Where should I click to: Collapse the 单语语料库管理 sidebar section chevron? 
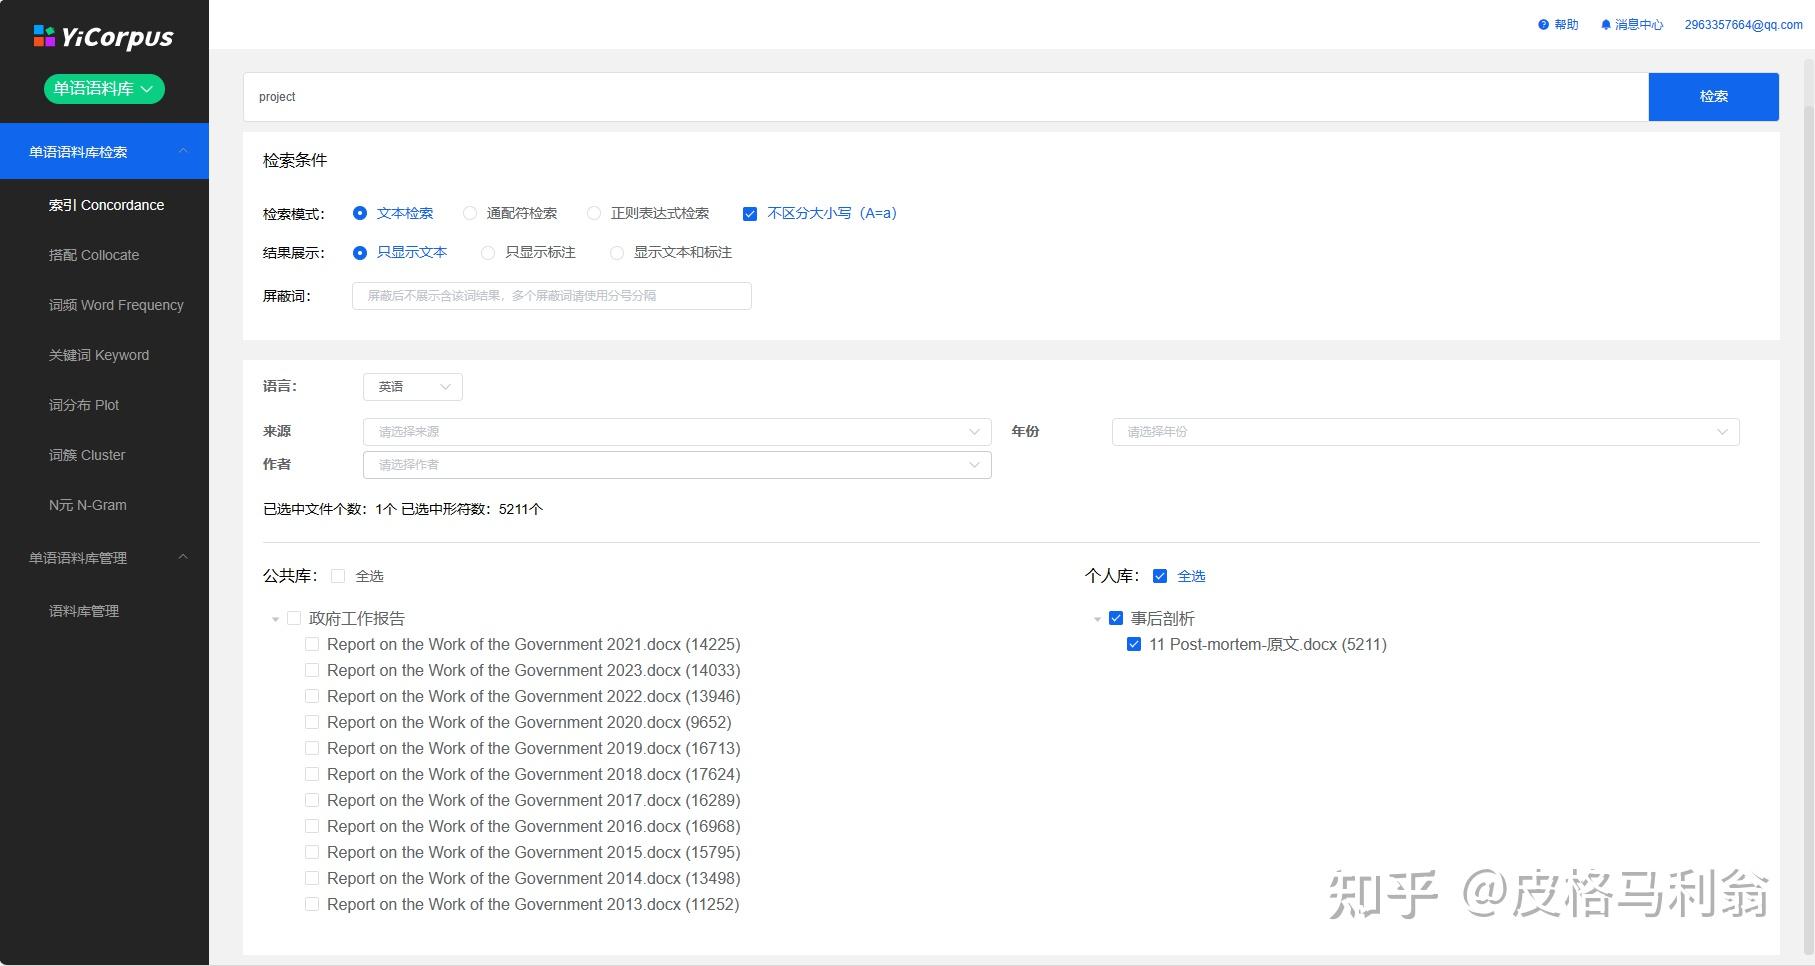(x=183, y=557)
